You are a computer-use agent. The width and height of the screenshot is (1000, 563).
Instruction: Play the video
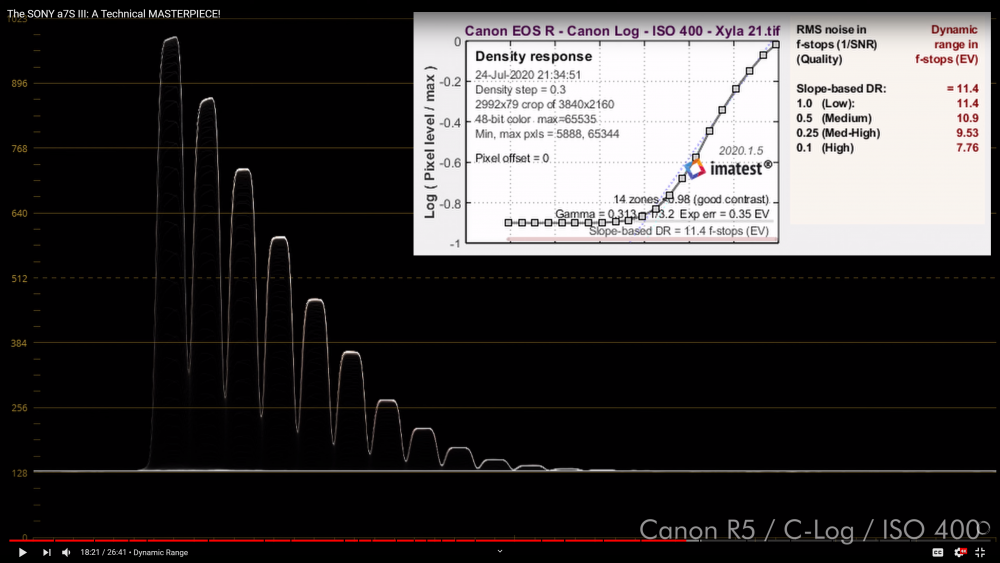22,552
